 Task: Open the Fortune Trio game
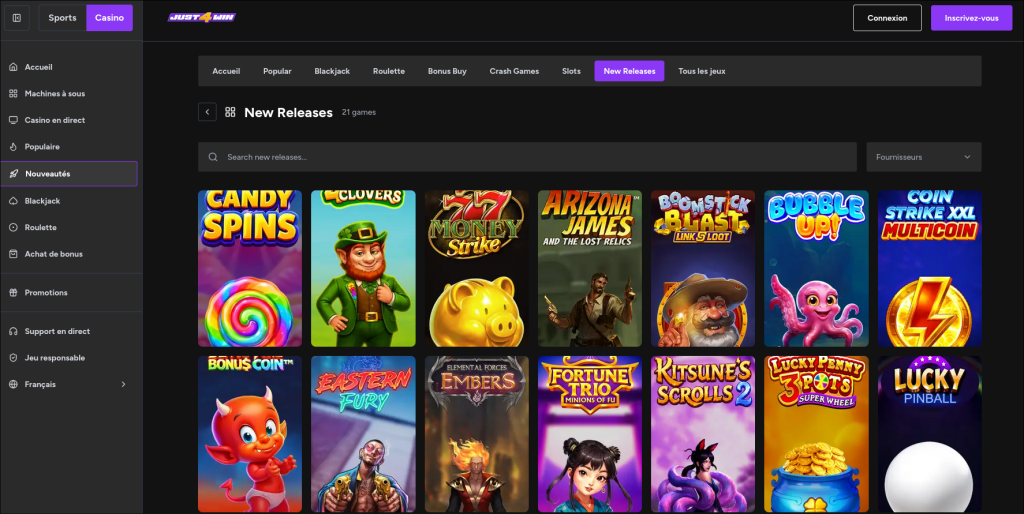[x=590, y=434]
